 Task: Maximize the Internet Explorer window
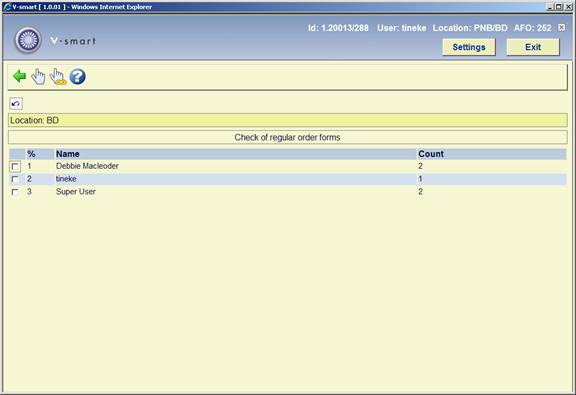[558, 7]
